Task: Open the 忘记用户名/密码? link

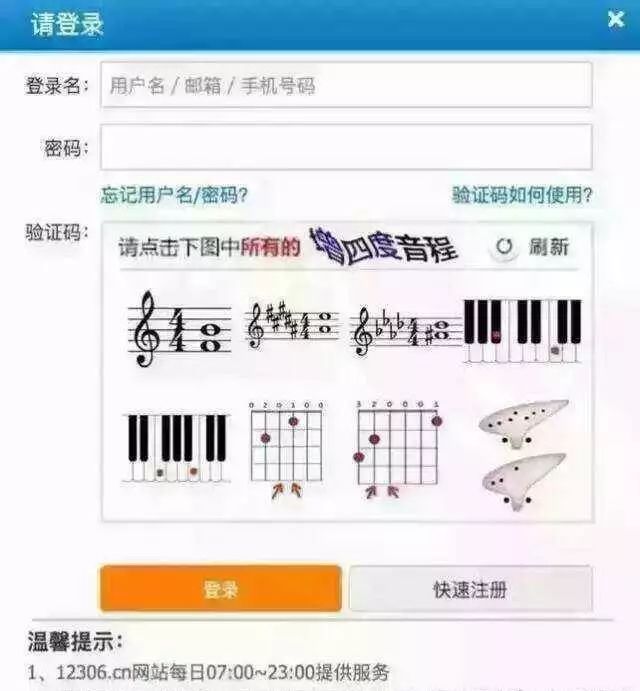Action: [x=175, y=195]
